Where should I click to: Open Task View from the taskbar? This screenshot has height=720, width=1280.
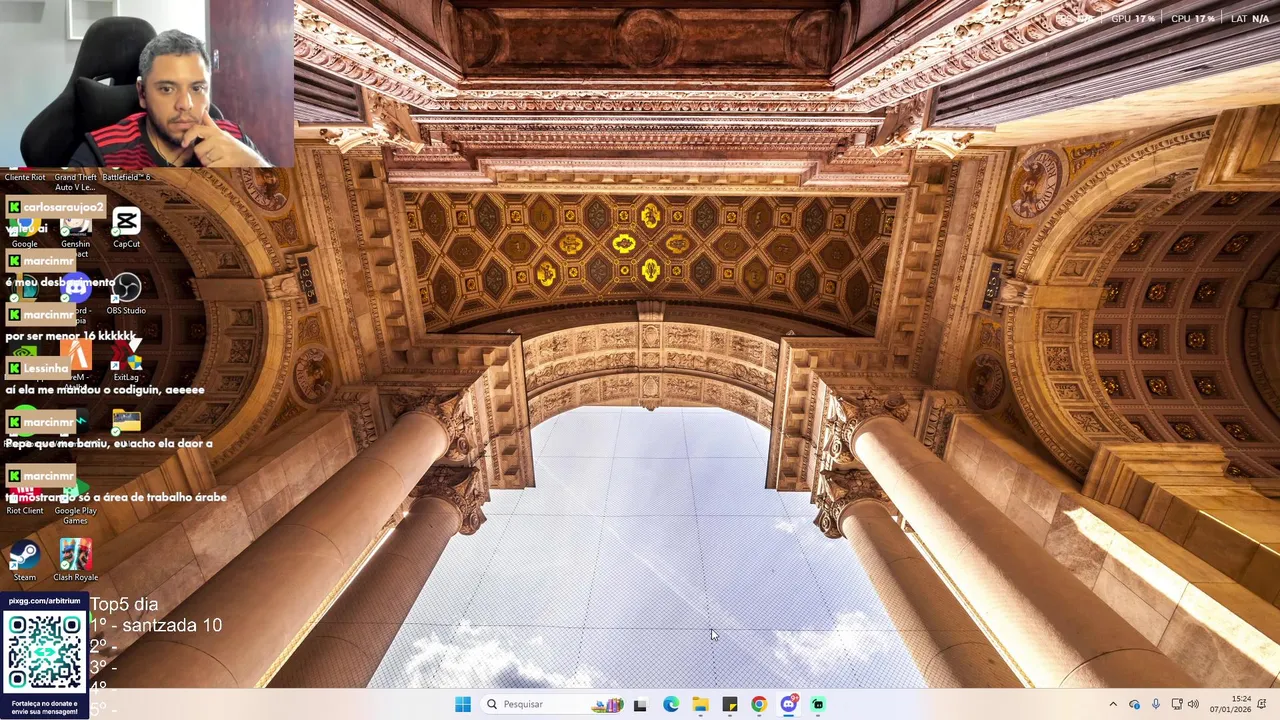coord(640,705)
